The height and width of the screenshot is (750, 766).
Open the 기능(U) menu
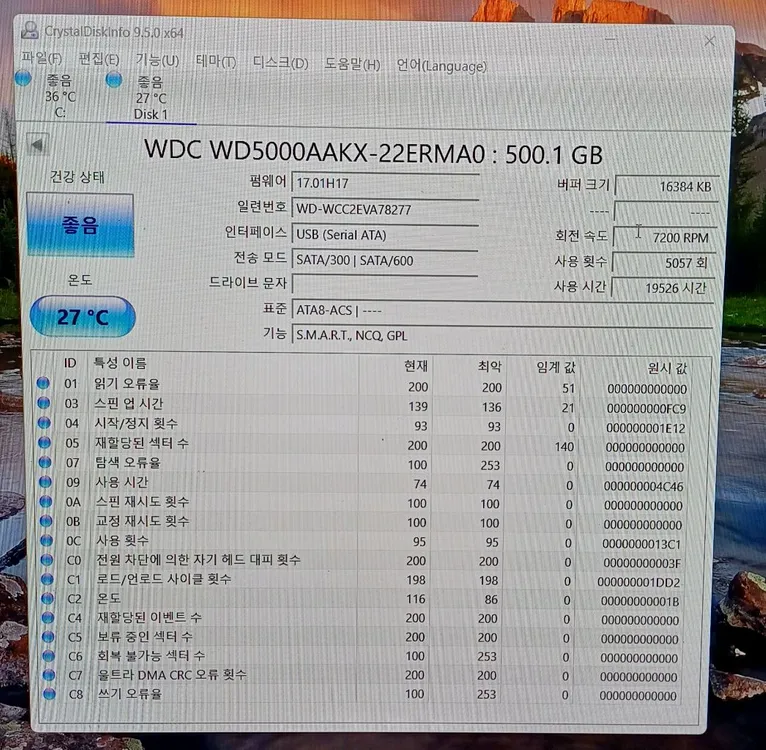[x=157, y=61]
